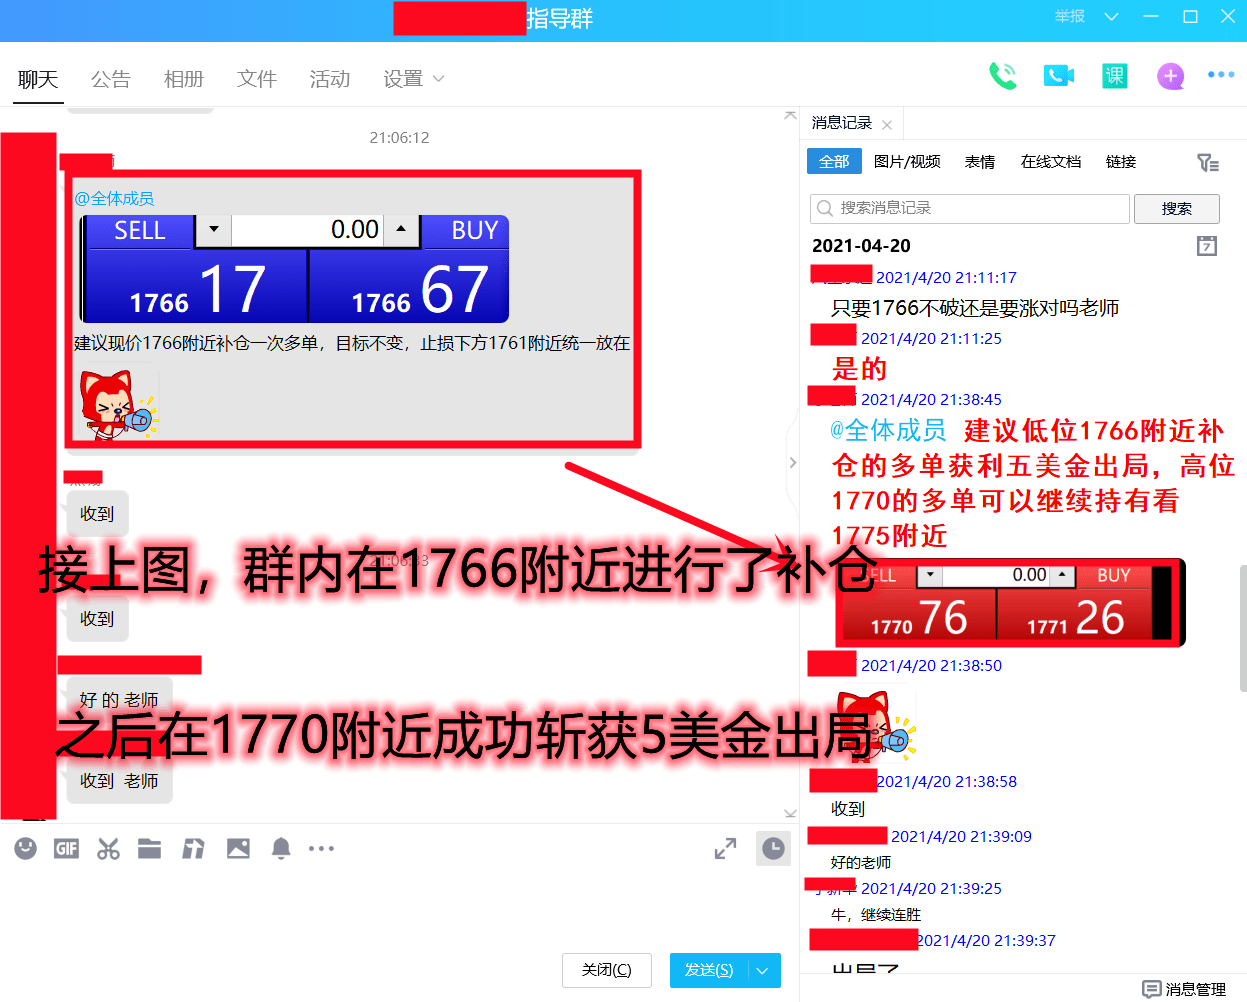This screenshot has height=1002, width=1247.
Task: Click the message record search input field
Action: (x=968, y=208)
